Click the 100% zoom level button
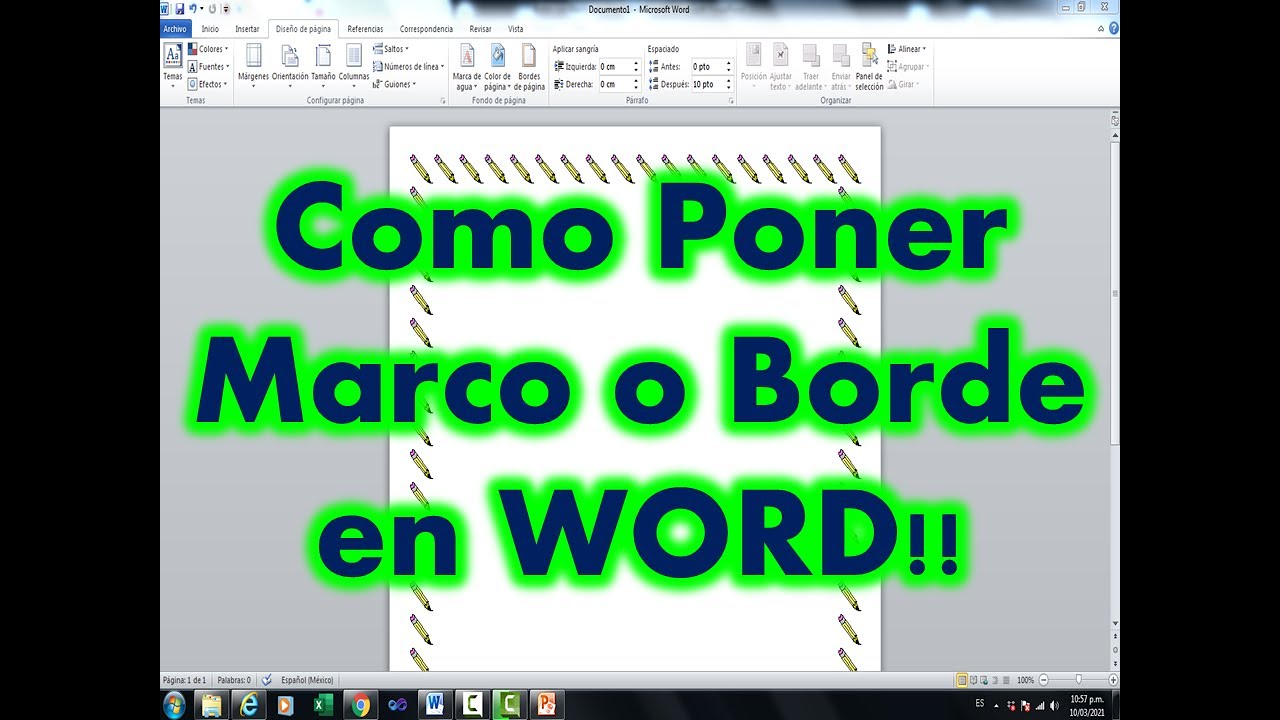Viewport: 1280px width, 720px height. point(1025,680)
